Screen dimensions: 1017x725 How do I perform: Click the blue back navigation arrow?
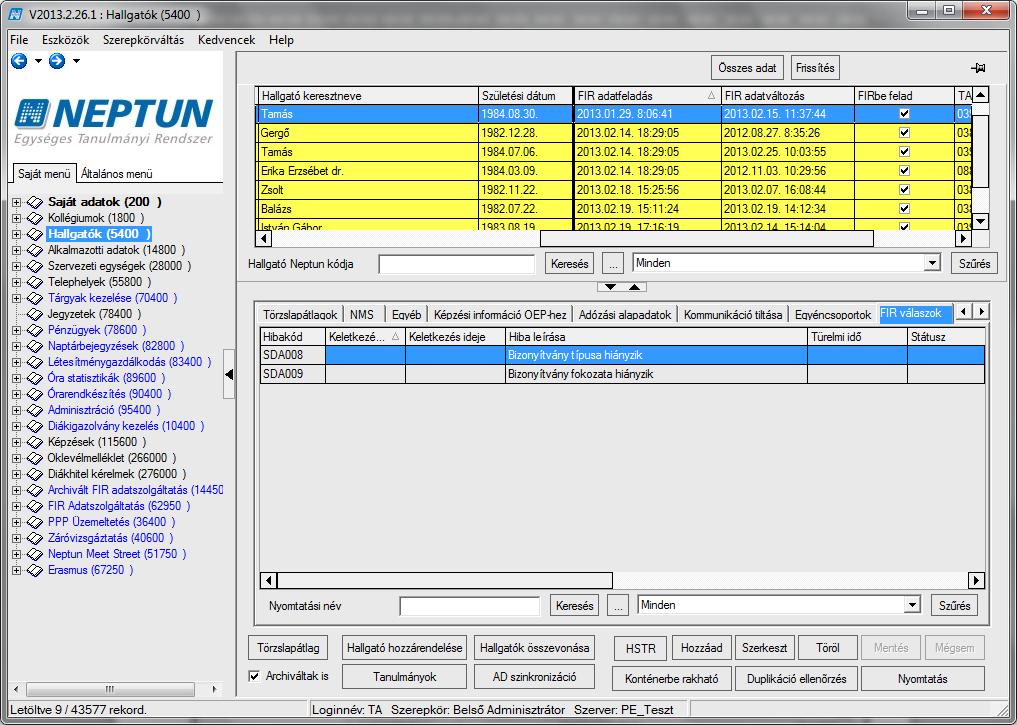tap(19, 61)
